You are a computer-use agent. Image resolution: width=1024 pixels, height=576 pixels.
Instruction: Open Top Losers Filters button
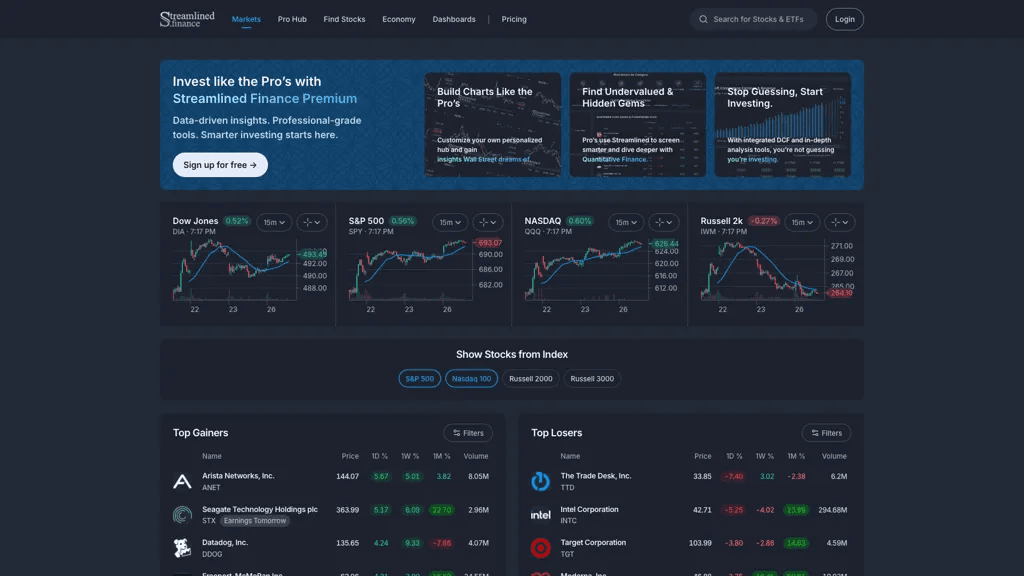coord(826,433)
